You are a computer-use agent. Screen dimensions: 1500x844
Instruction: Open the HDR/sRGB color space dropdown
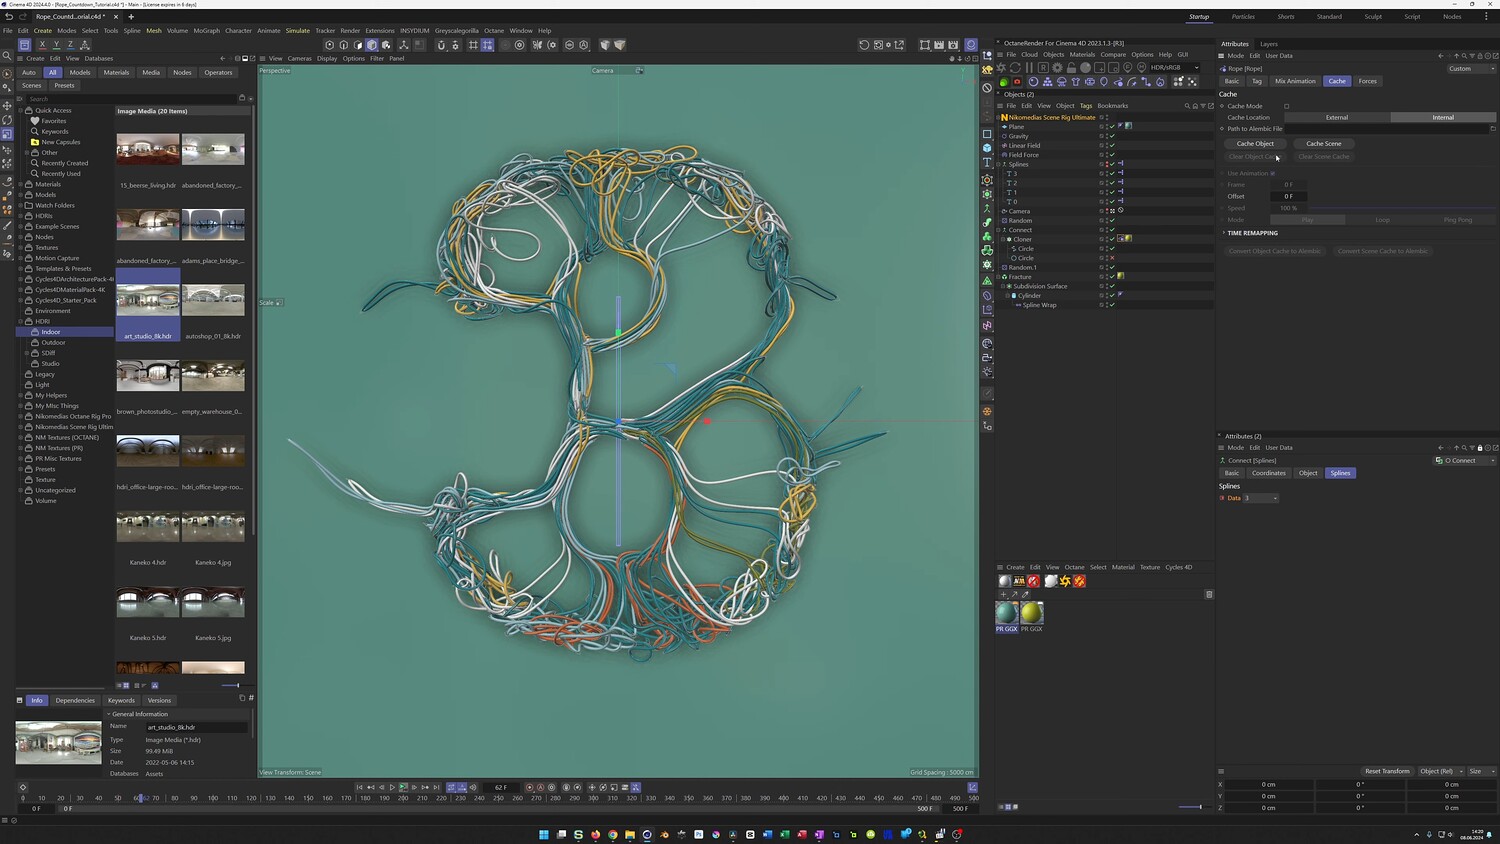(x=1174, y=68)
